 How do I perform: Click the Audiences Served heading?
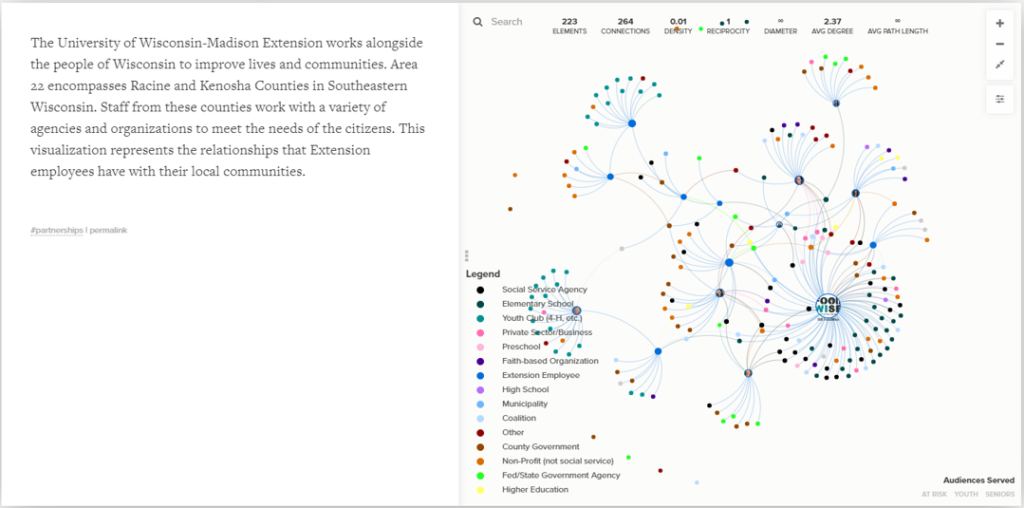[979, 481]
